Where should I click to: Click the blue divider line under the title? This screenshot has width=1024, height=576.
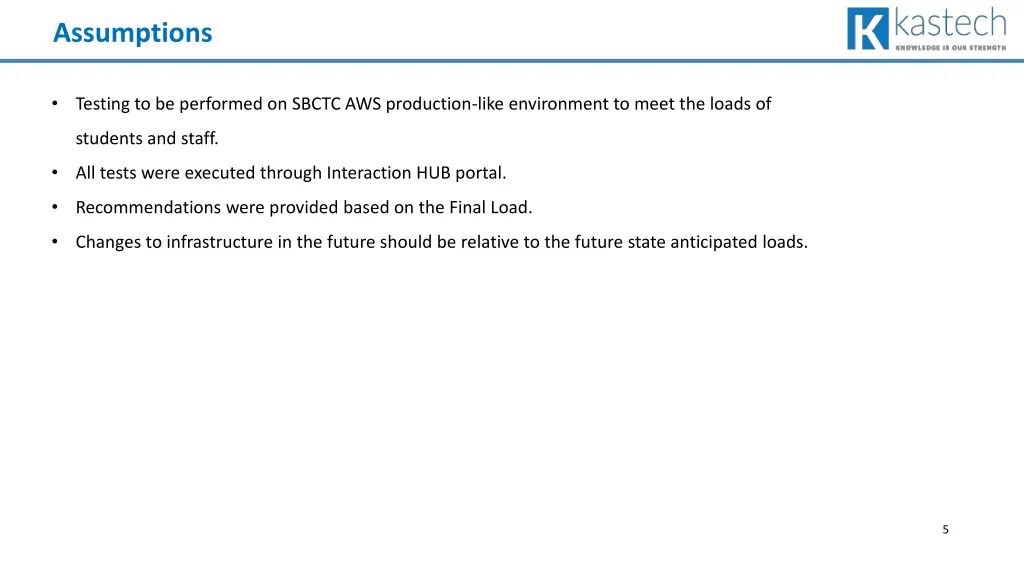(x=512, y=61)
